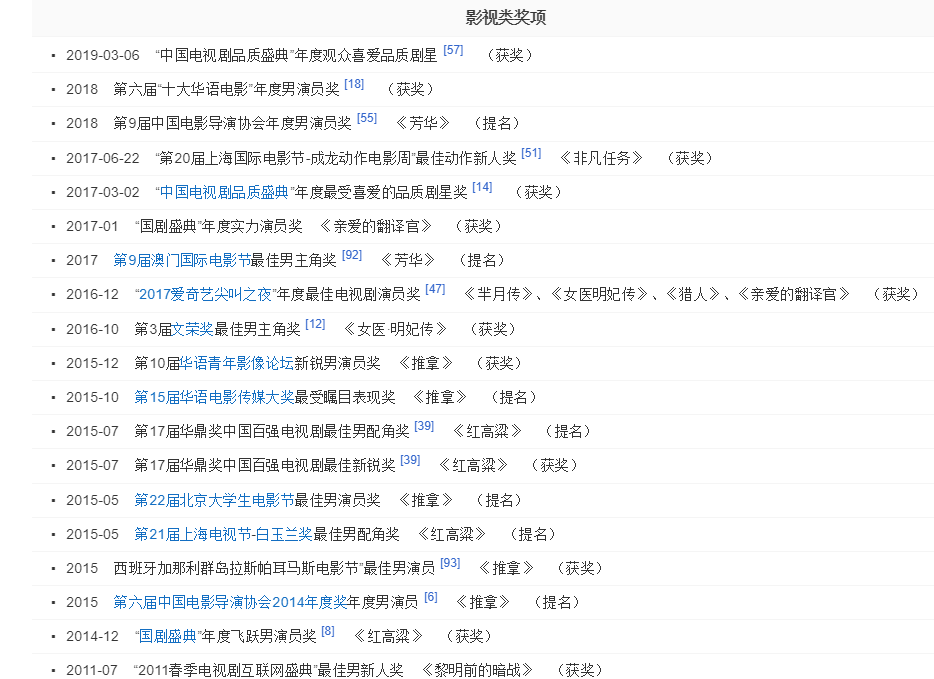The image size is (934, 679).
Task: Click the text 西班牙加那利群岛拉斯帕耳马斯电影节
Action: [236, 568]
